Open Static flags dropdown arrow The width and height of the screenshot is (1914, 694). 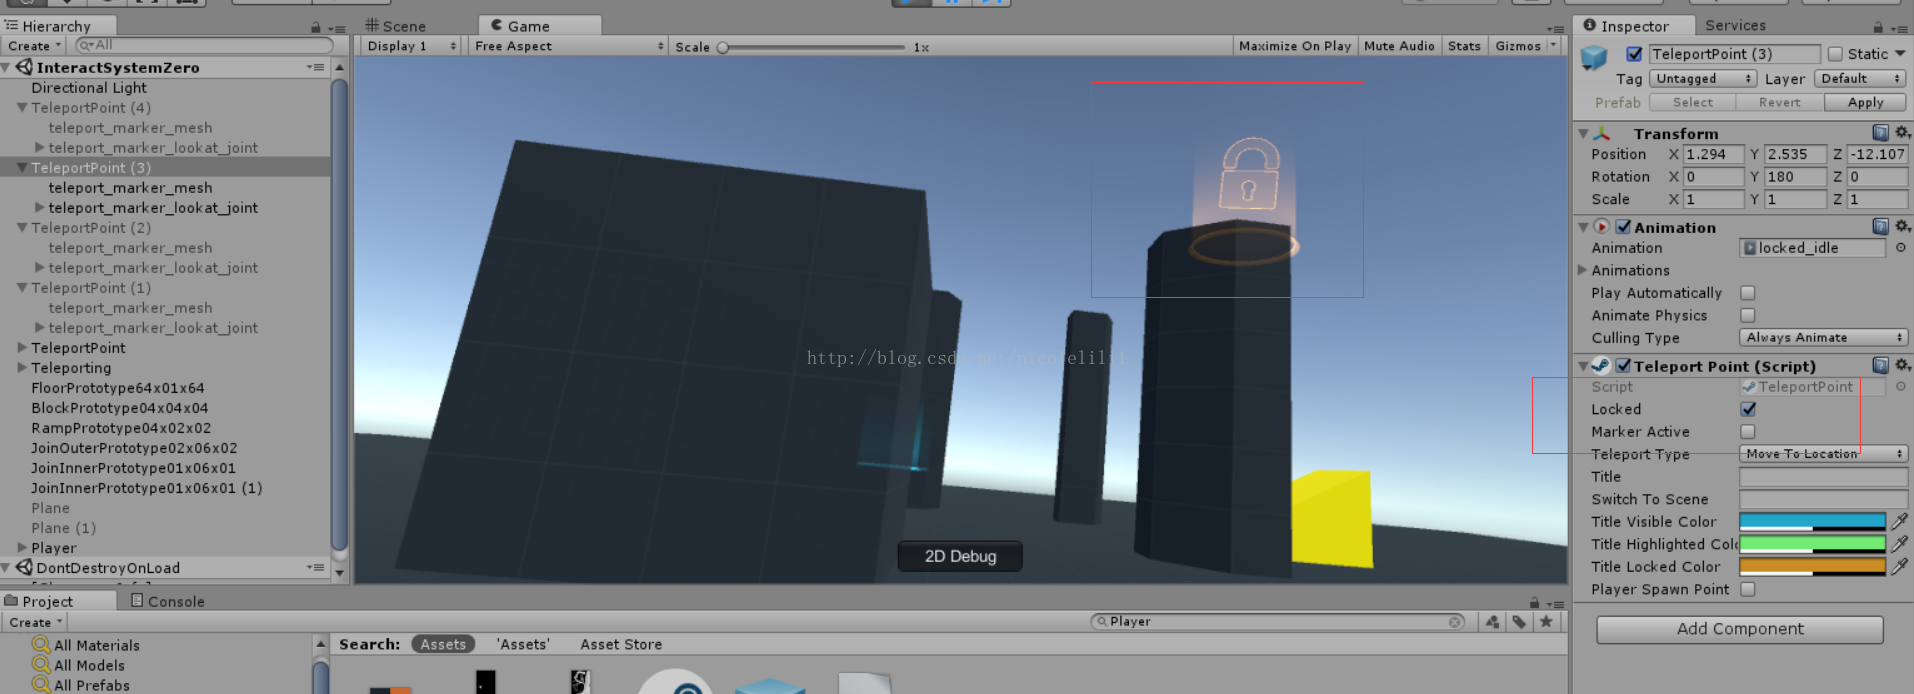1900,54
